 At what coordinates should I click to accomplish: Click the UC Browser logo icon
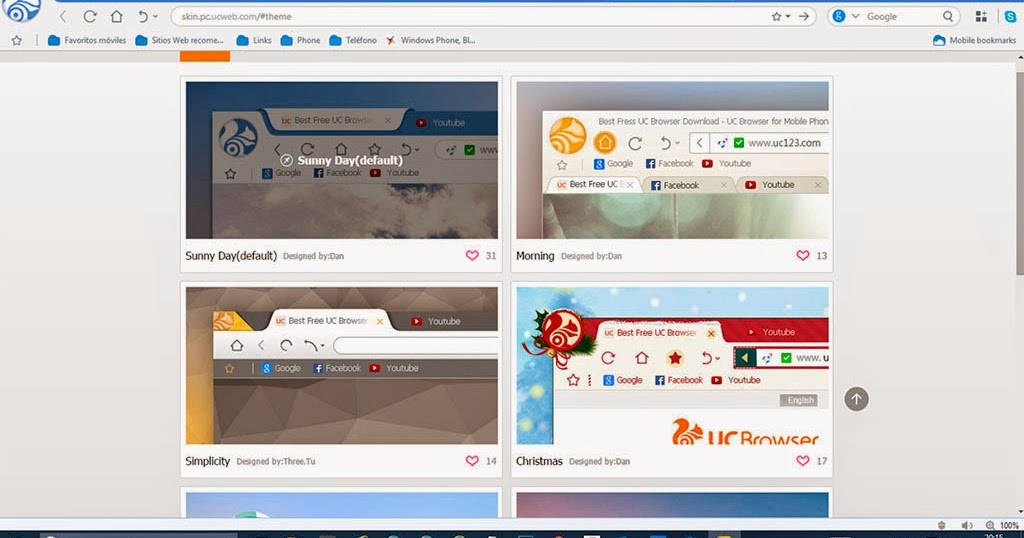click(20, 10)
